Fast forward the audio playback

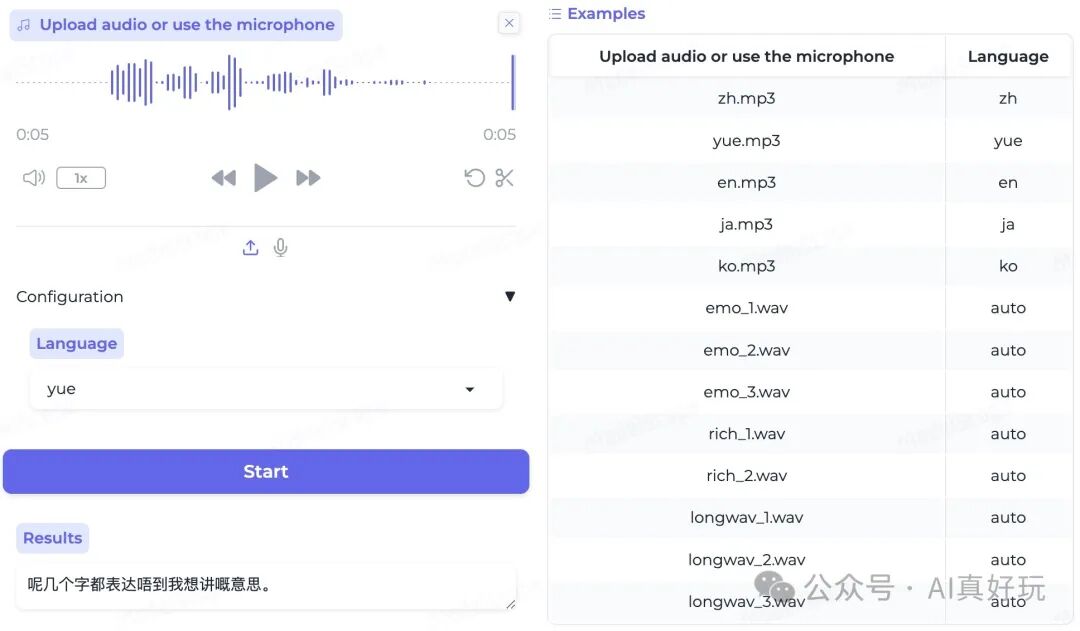coord(308,178)
